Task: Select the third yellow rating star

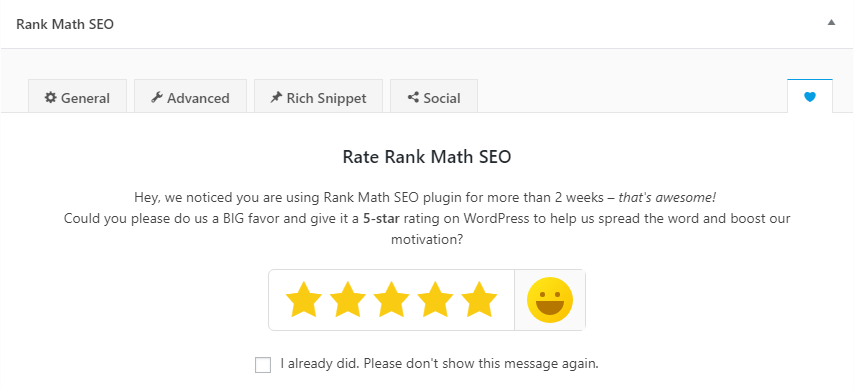Action: pyautogui.click(x=392, y=299)
